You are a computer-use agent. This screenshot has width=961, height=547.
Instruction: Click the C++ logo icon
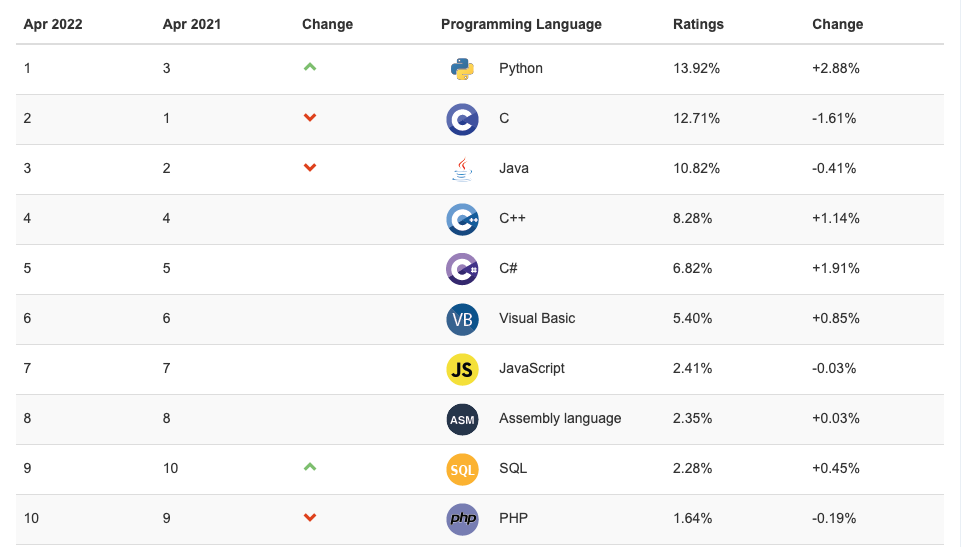(x=461, y=219)
